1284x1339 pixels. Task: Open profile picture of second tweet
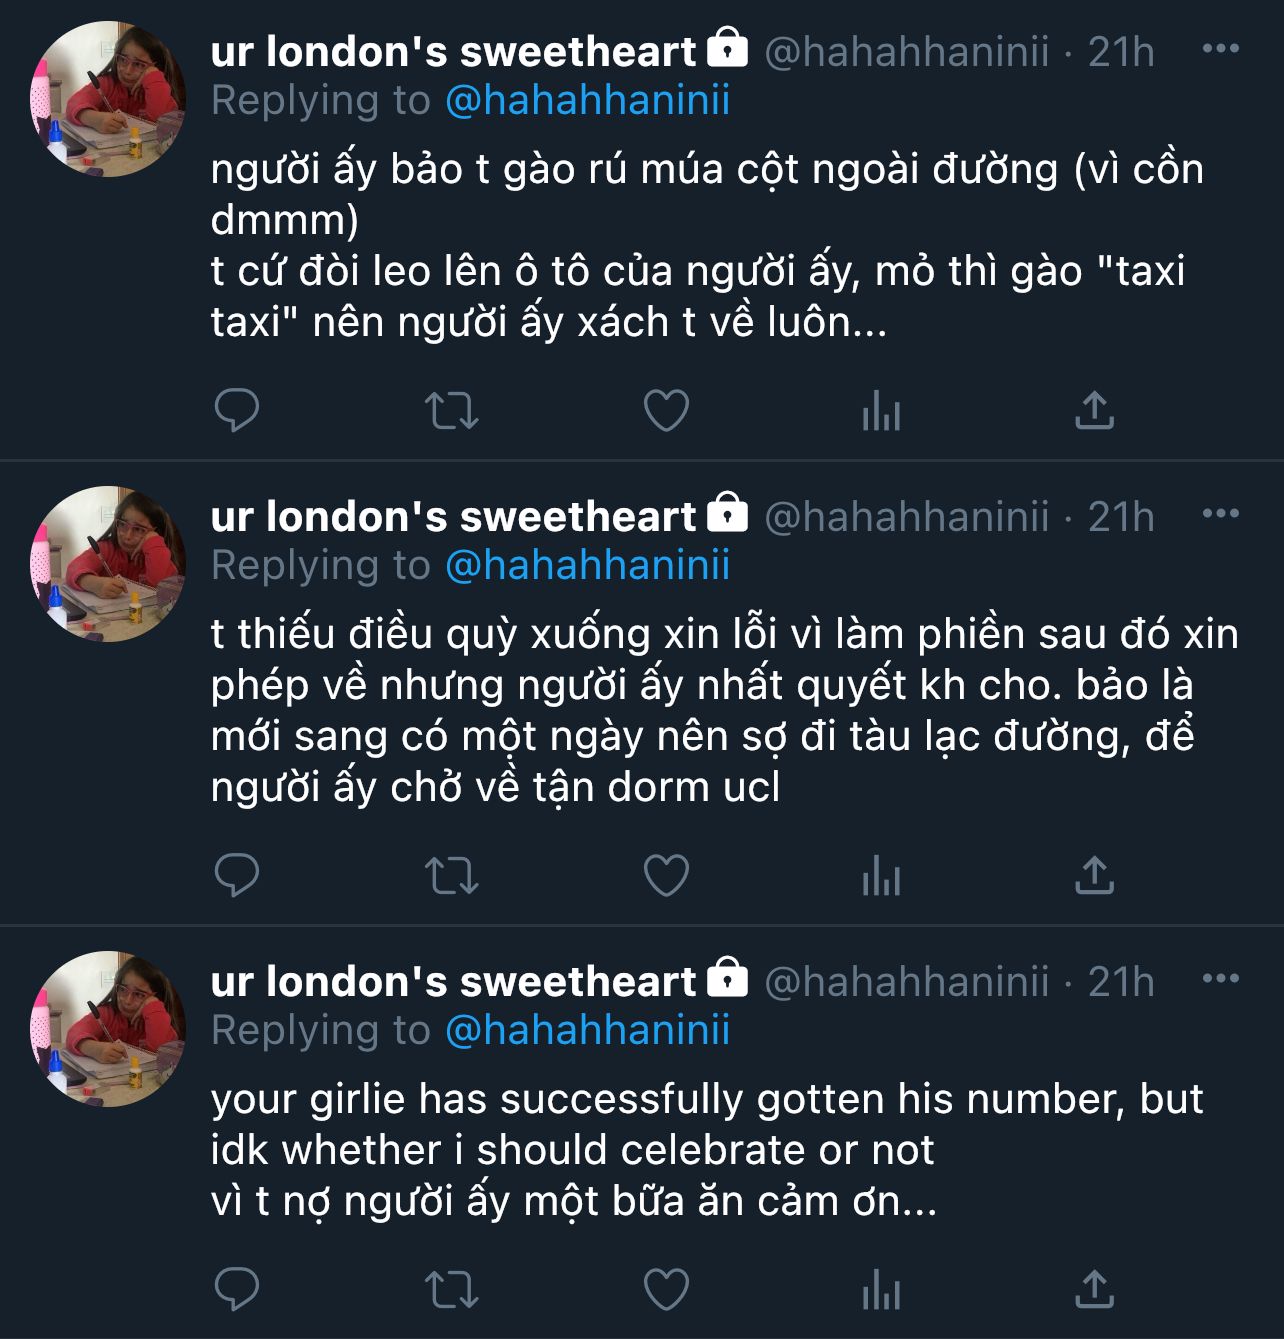[108, 563]
